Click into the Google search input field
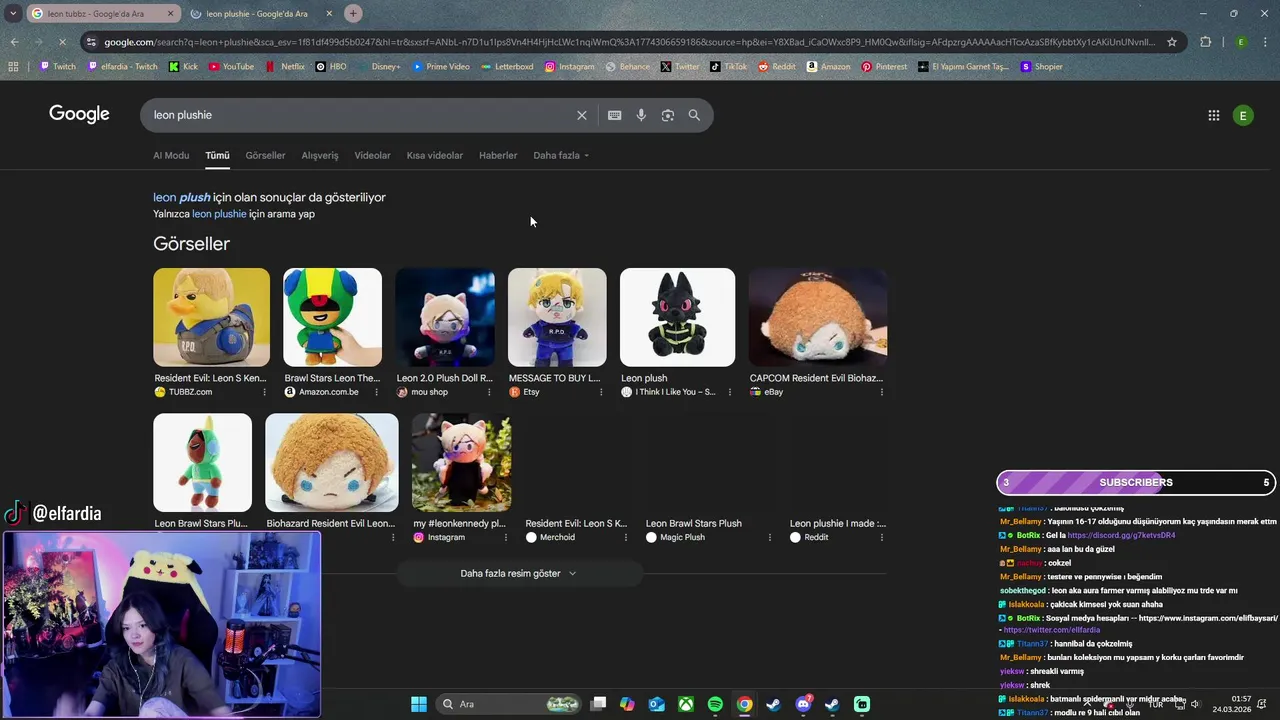The height and width of the screenshot is (720, 1280). [x=360, y=115]
